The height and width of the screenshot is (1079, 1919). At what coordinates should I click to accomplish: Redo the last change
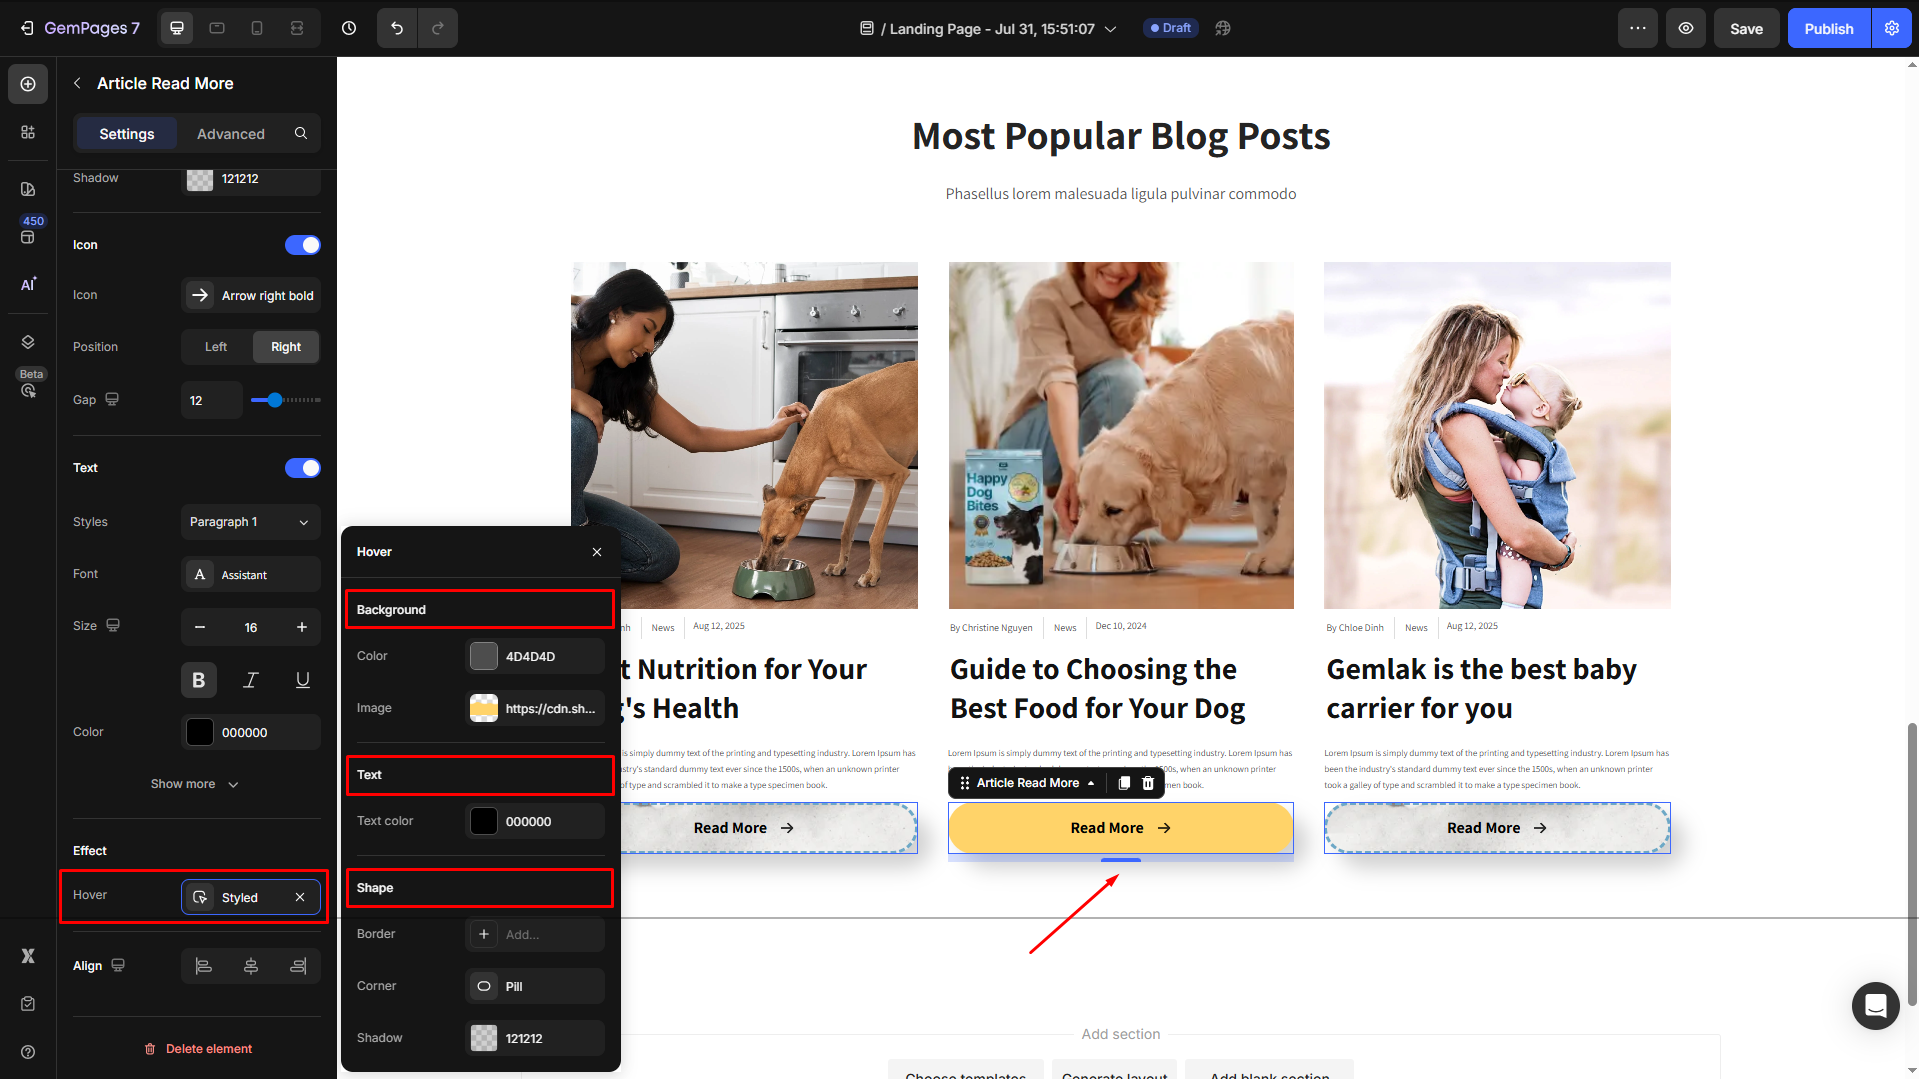click(x=438, y=28)
